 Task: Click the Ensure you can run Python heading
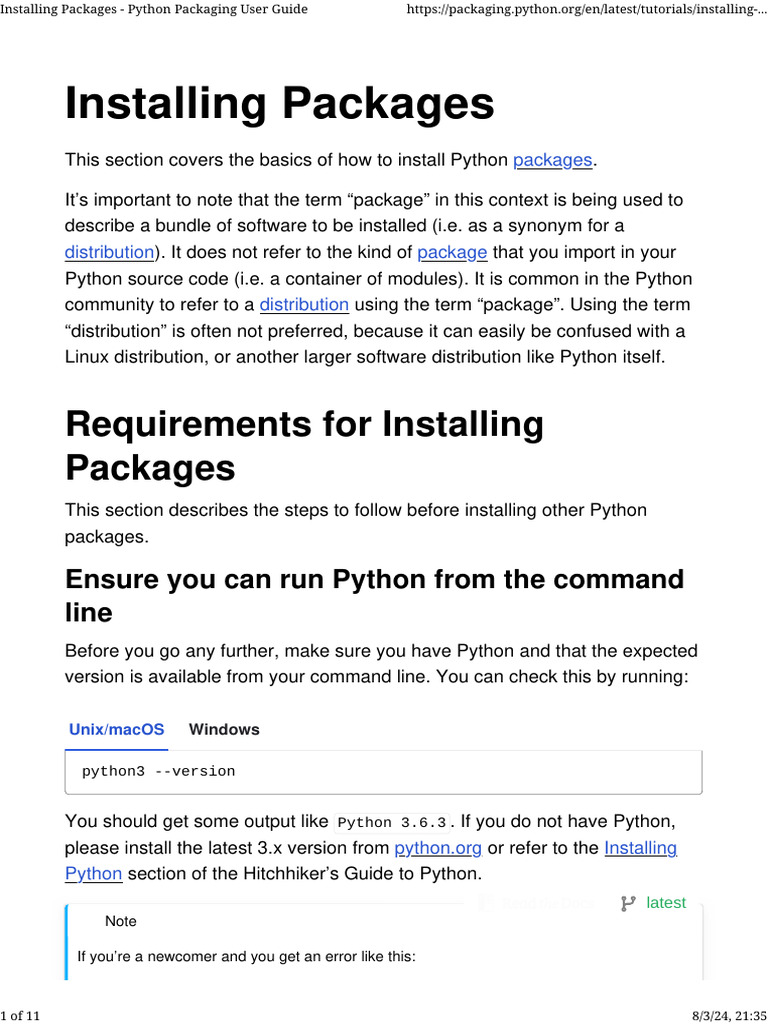(374, 595)
